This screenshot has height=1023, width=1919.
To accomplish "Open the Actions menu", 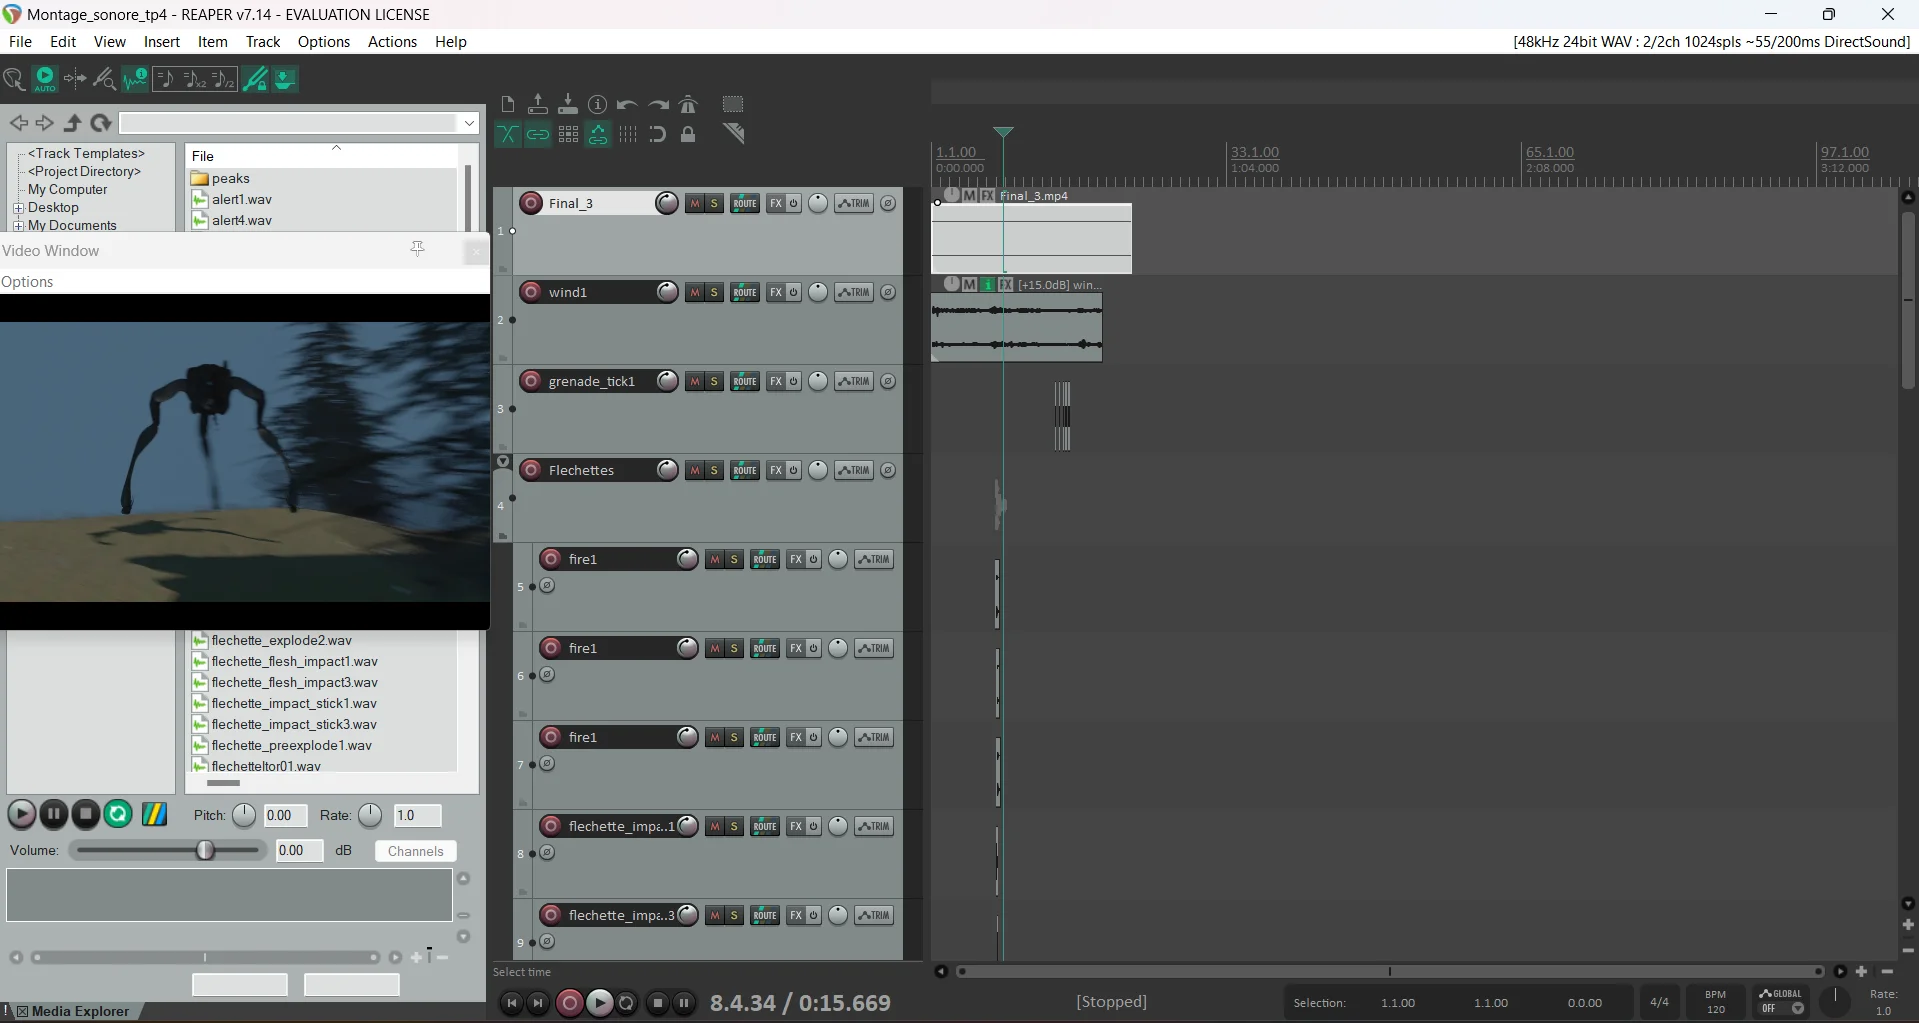I will point(392,41).
